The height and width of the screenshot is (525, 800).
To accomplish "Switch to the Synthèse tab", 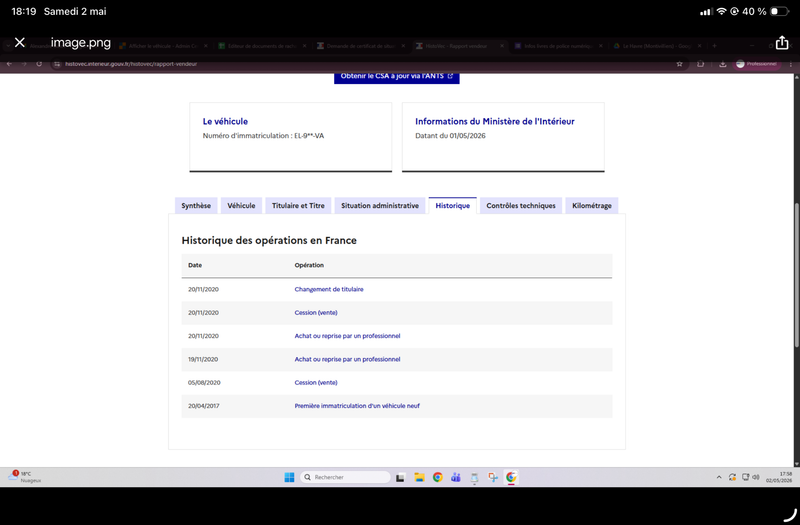I will point(196,206).
